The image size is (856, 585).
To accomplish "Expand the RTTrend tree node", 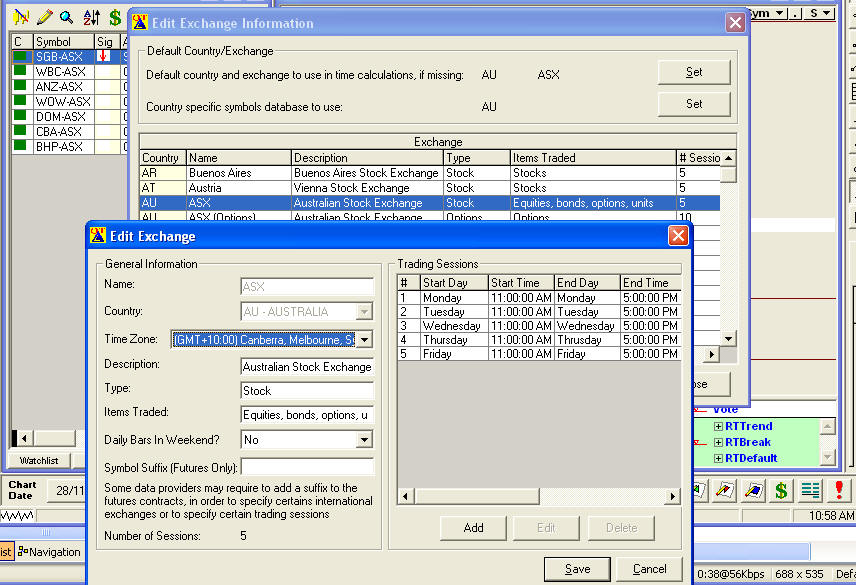I will tap(718, 426).
